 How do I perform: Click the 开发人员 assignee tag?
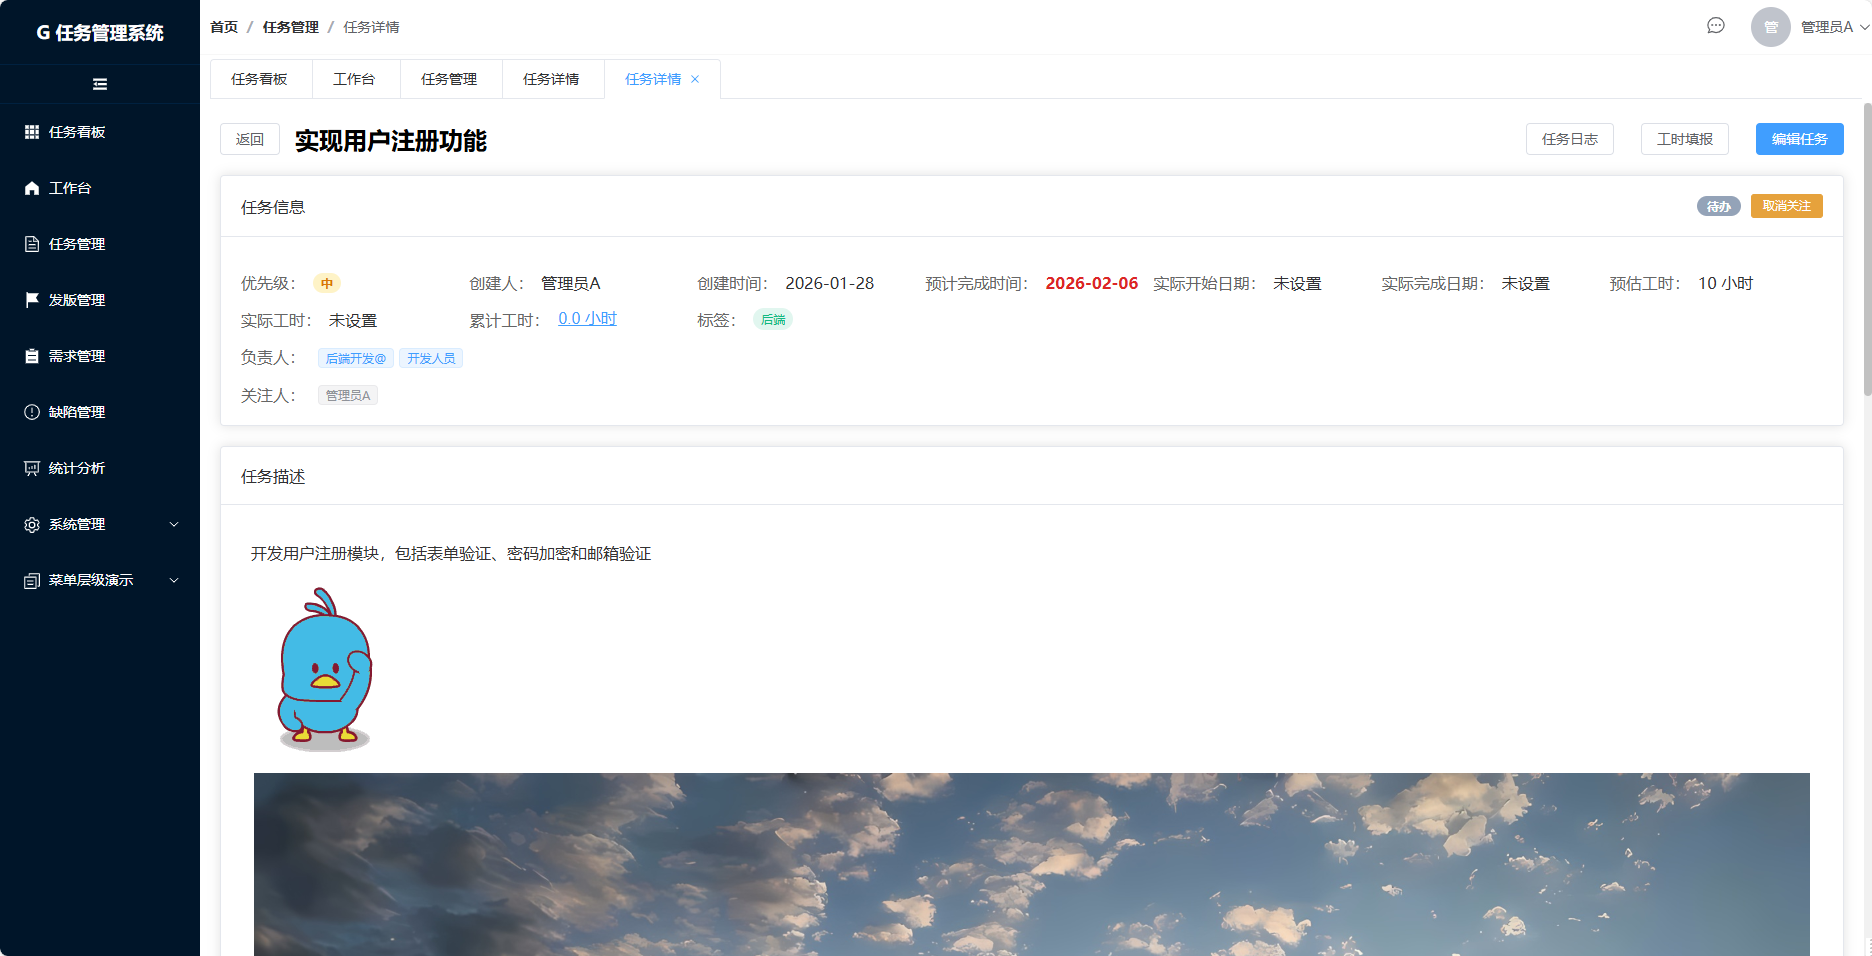(x=431, y=358)
